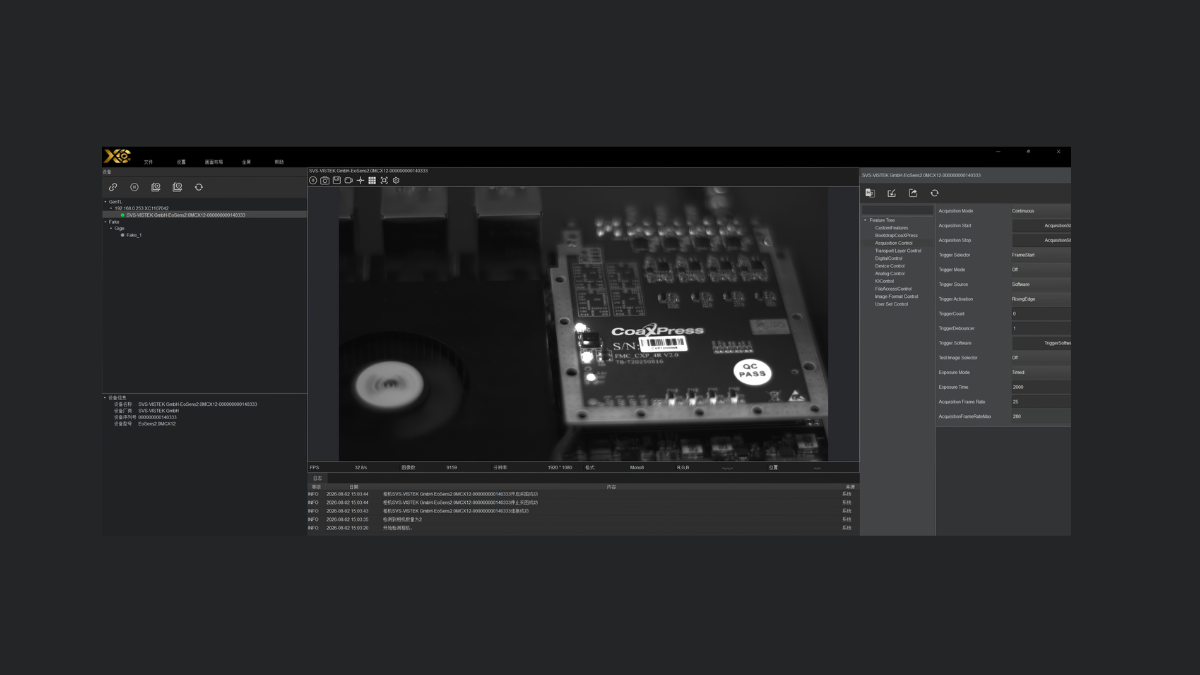The width and height of the screenshot is (1200, 675).
Task: Refresh the feature panel with the circular arrows
Action: coord(934,193)
